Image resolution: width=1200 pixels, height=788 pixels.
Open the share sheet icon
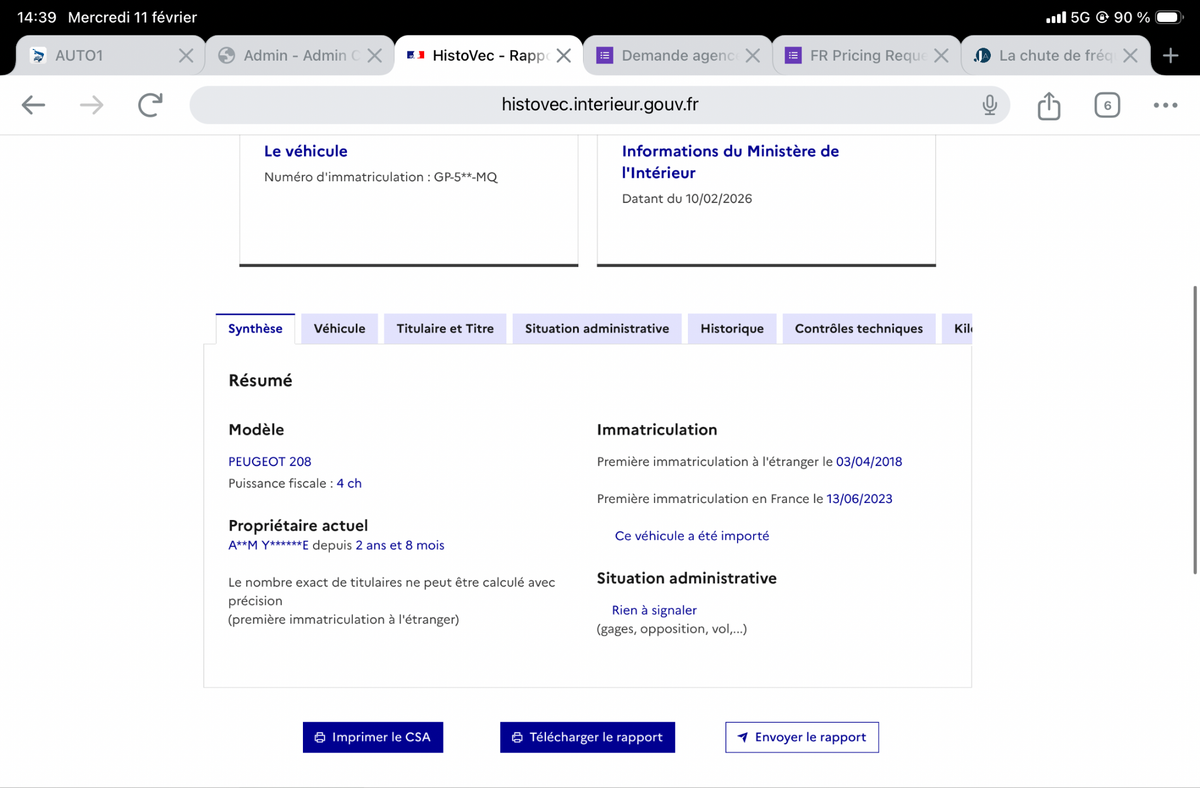[x=1048, y=105]
